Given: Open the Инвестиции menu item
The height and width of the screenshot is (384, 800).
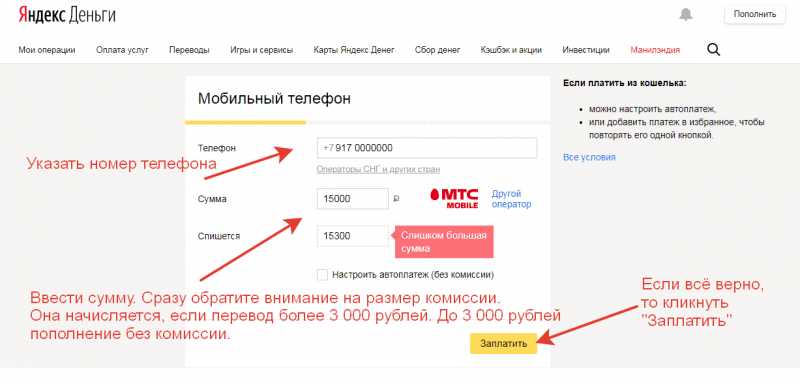Looking at the screenshot, I should [586, 50].
